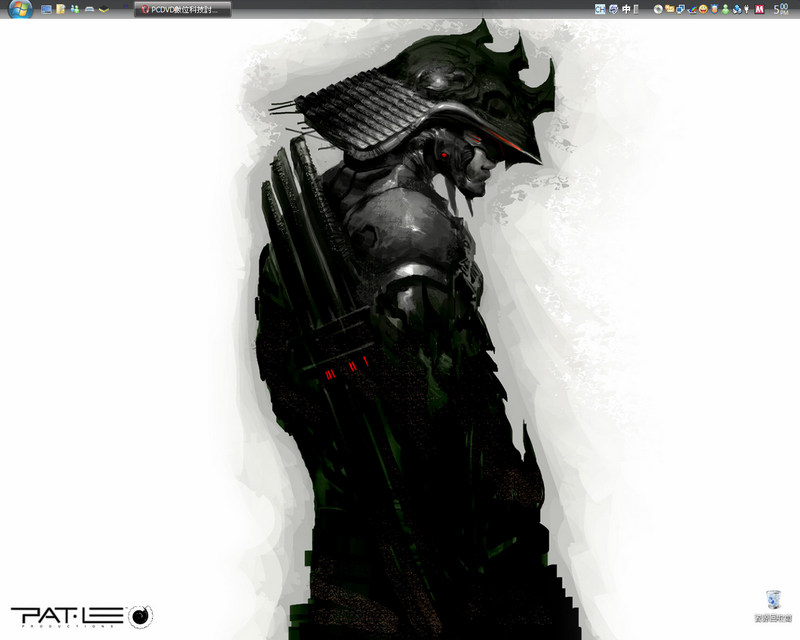Open the yellow layered quick launch icon
The height and width of the screenshot is (640, 800).
(x=103, y=9)
